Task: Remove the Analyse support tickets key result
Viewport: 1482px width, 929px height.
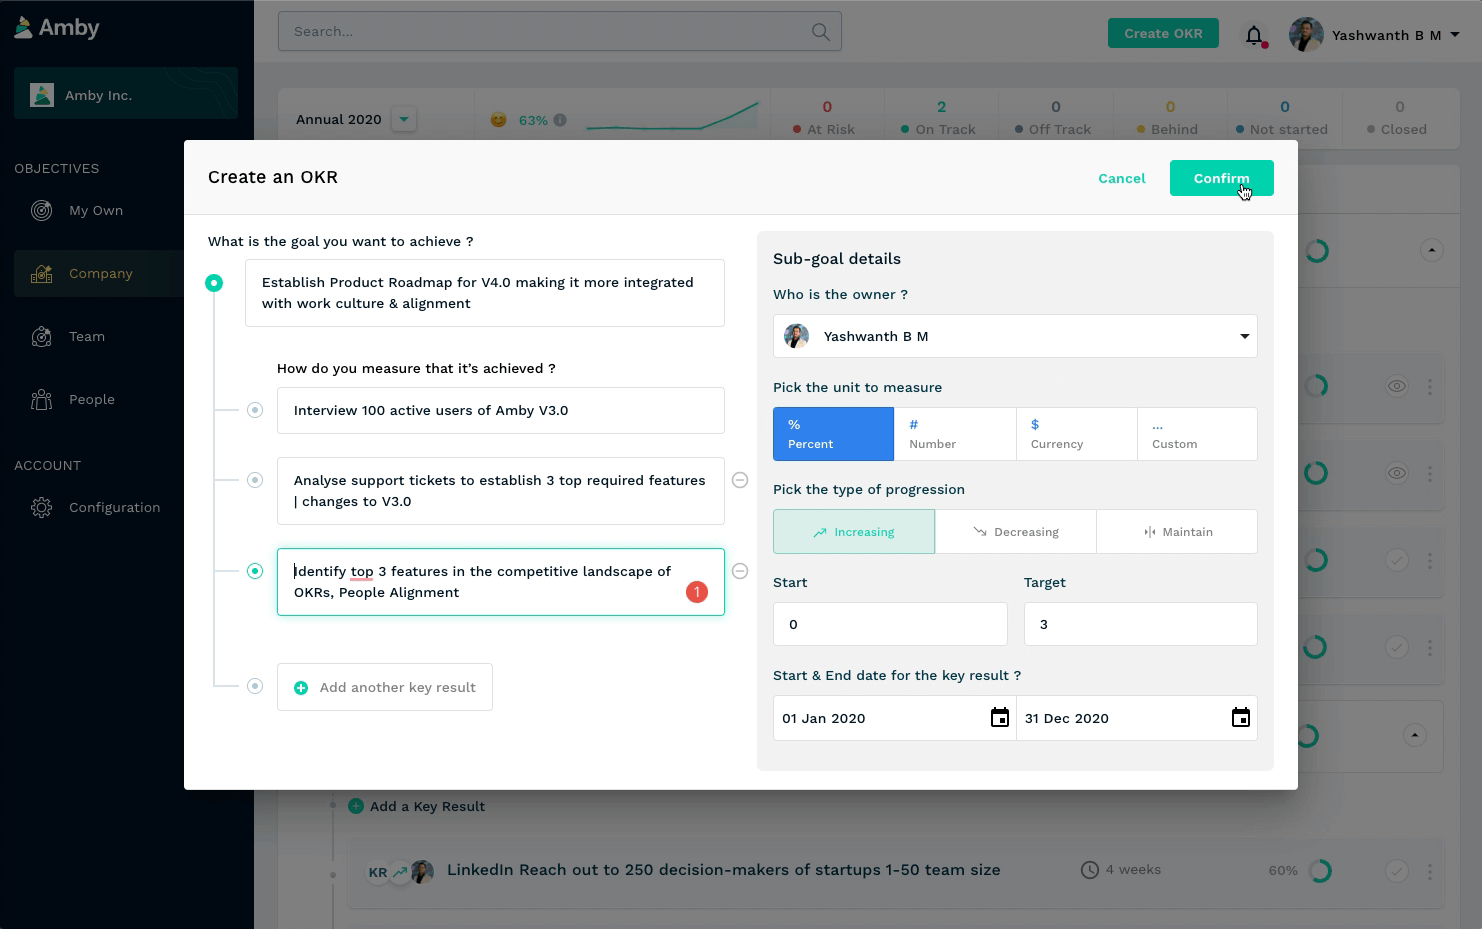Action: coord(740,480)
